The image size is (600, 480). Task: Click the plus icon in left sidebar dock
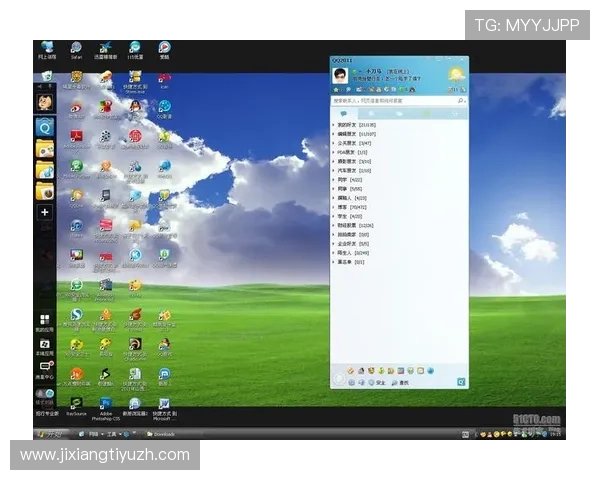tap(44, 212)
